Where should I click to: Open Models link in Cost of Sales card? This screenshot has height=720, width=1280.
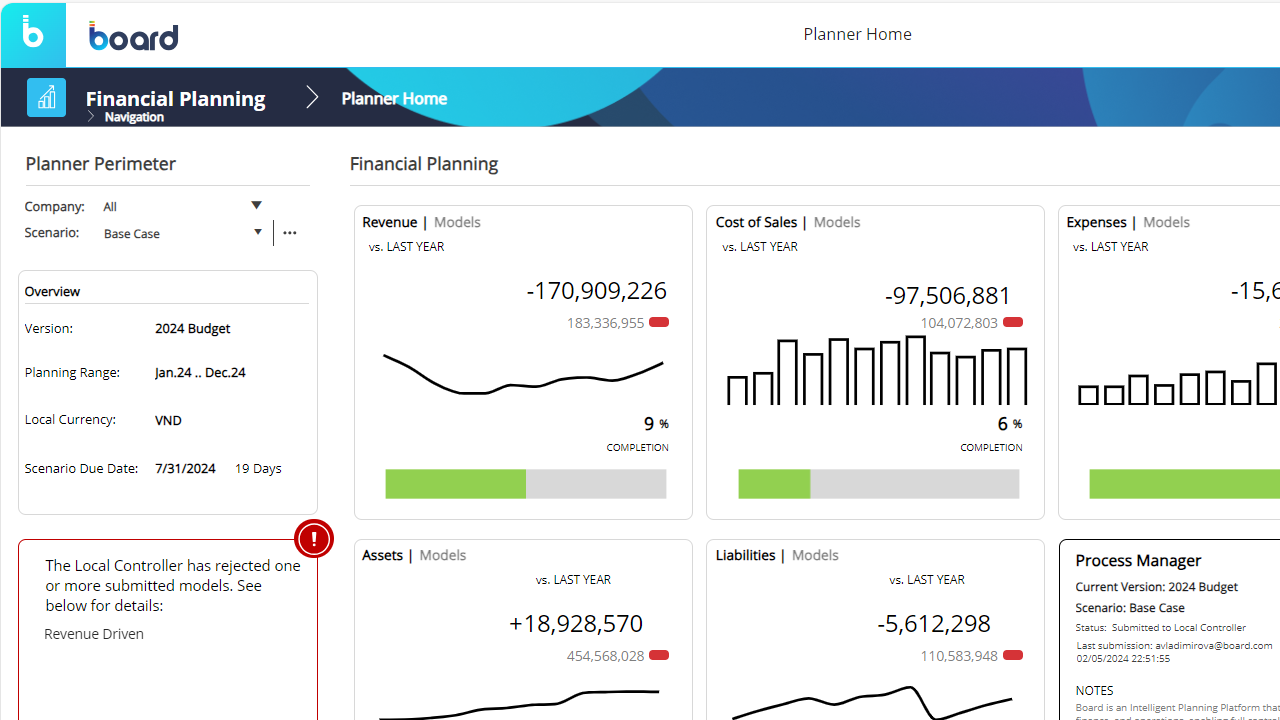point(837,222)
